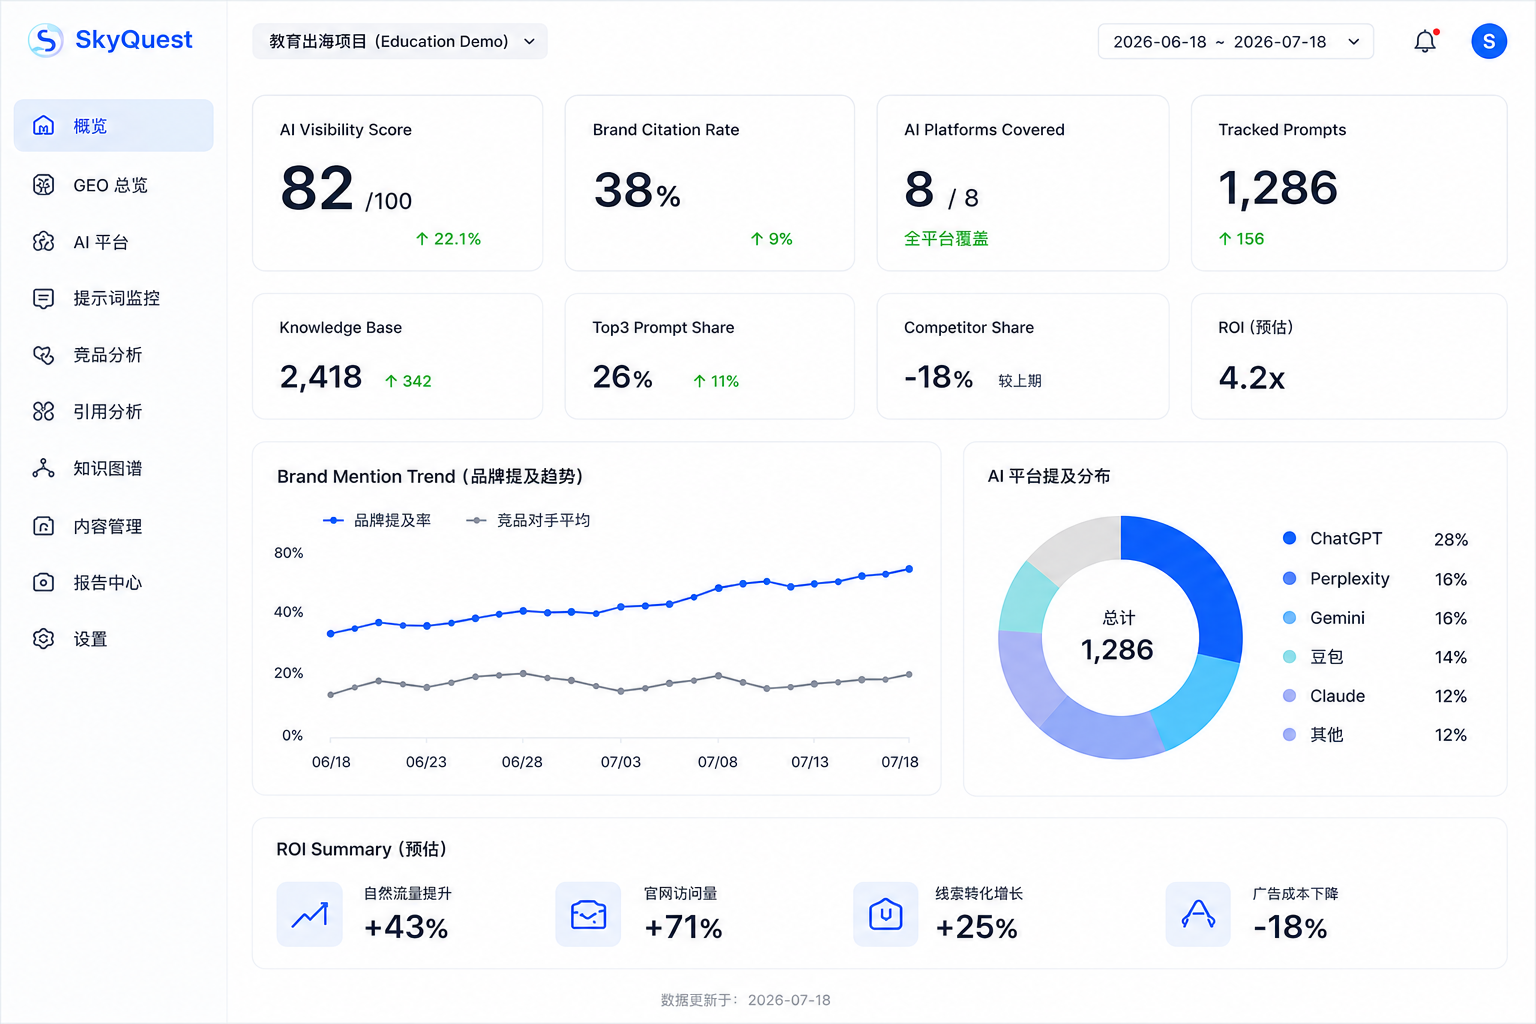1536x1024 pixels.
Task: Click the 自然流量提升 trend icon
Action: (x=310, y=914)
